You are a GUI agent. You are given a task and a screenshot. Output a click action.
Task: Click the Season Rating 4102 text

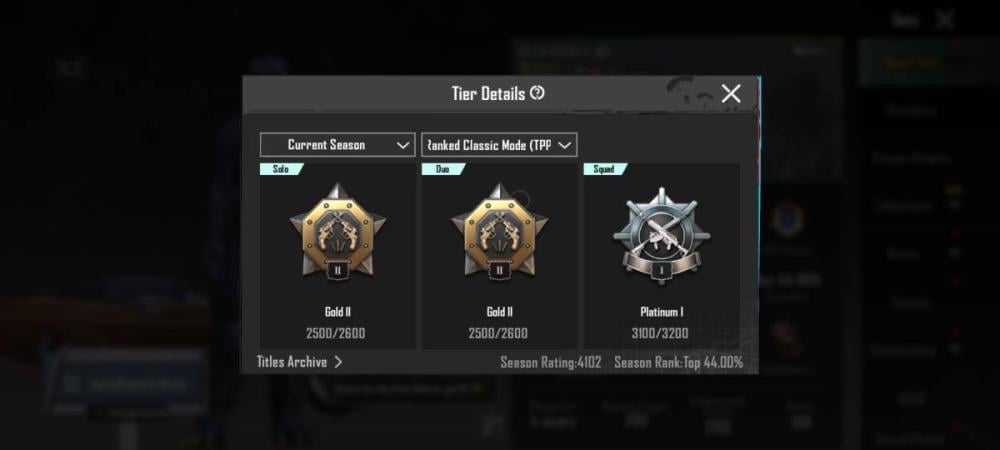click(551, 363)
